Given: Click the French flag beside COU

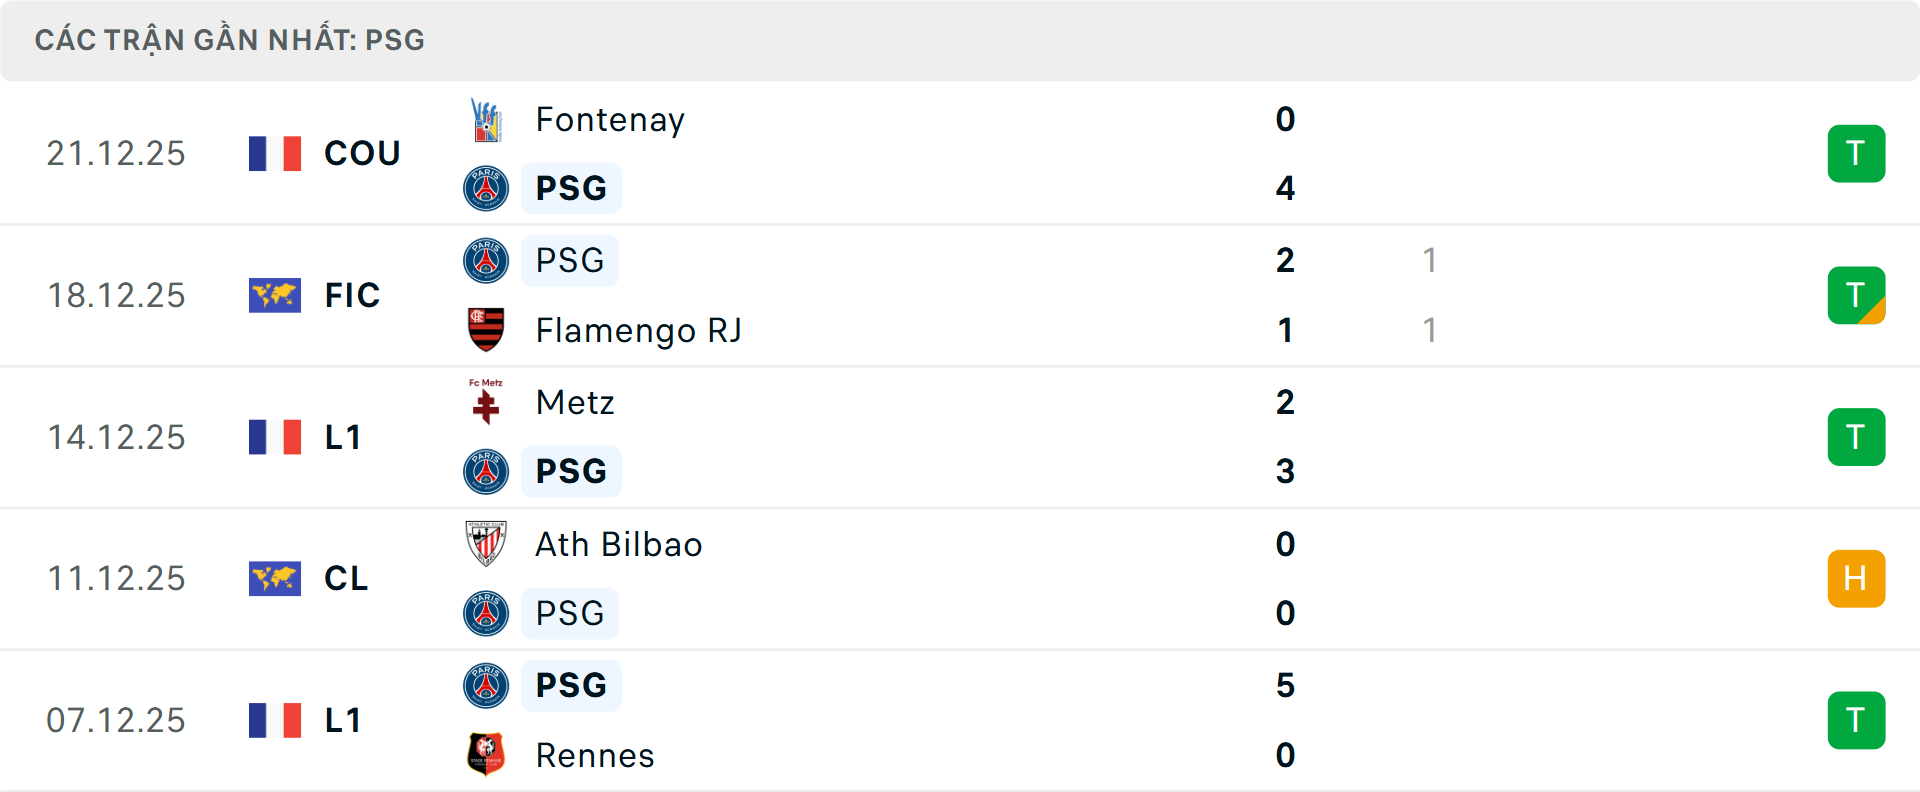Looking at the screenshot, I should (275, 154).
